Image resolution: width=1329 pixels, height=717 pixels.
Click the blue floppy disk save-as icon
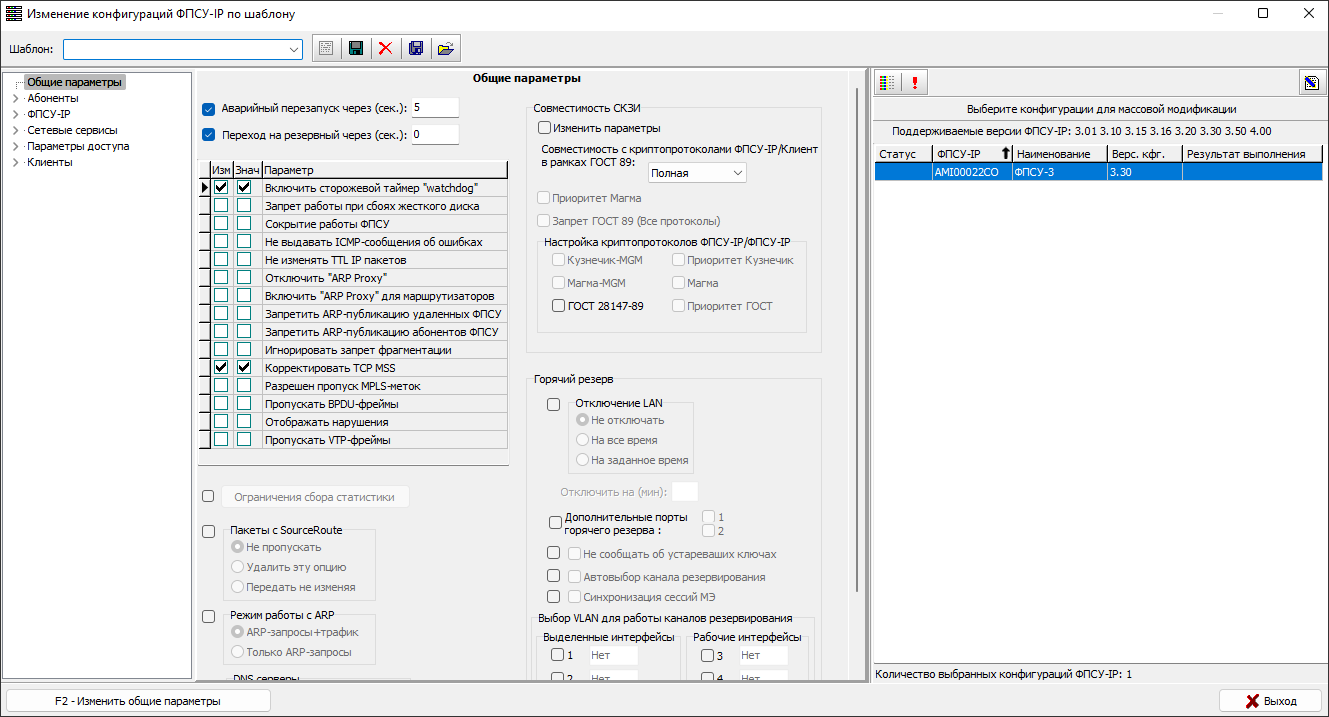pyautogui.click(x=416, y=48)
